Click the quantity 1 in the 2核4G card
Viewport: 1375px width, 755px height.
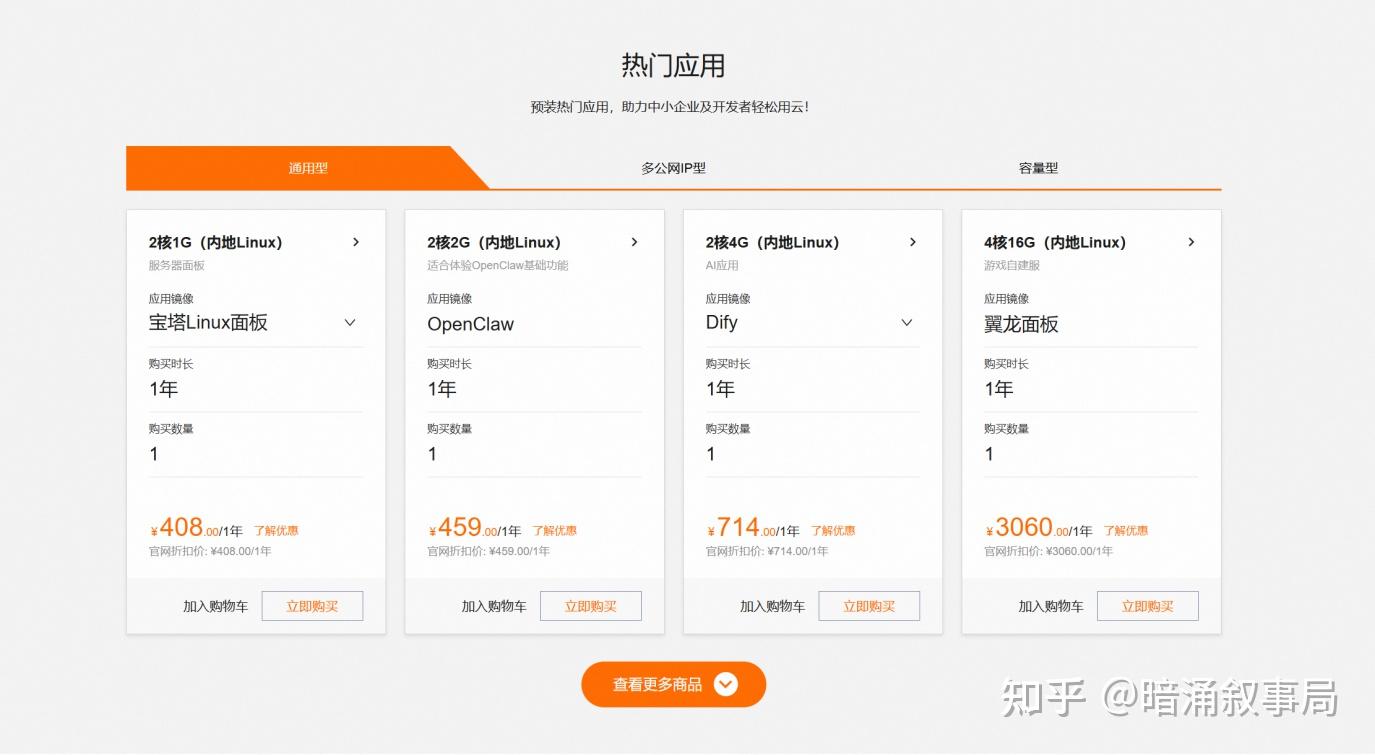[711, 454]
